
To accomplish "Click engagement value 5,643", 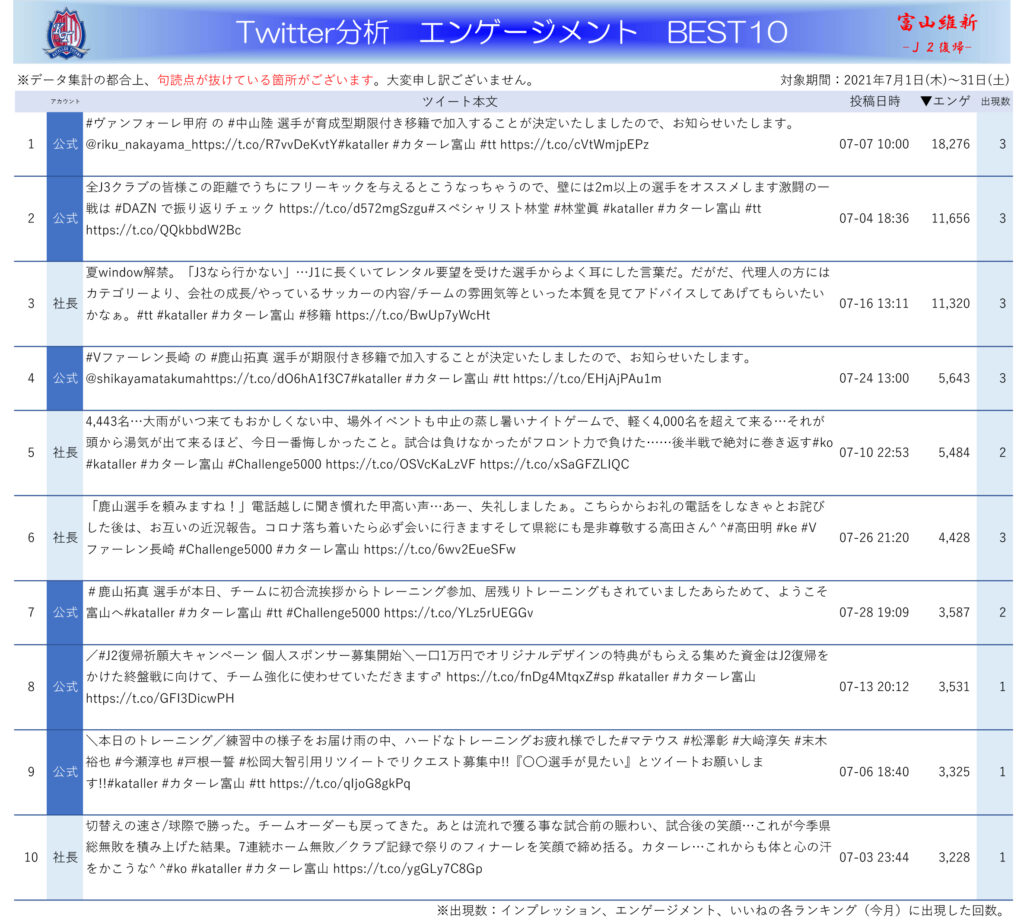I will 953,378.
